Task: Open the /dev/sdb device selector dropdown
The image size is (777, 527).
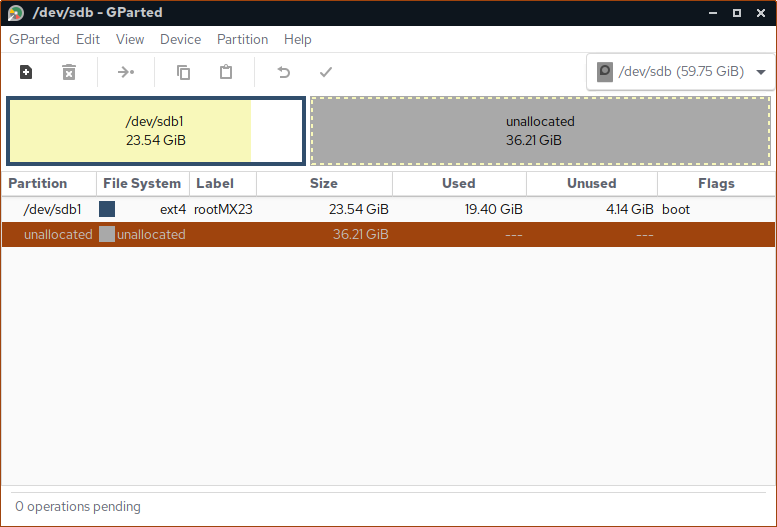Action: (682, 72)
